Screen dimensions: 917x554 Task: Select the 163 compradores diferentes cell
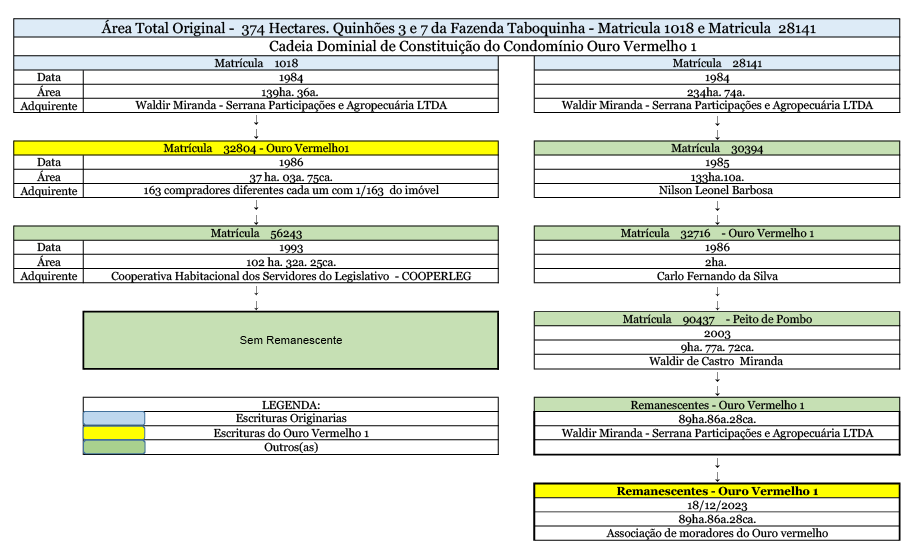pos(291,190)
